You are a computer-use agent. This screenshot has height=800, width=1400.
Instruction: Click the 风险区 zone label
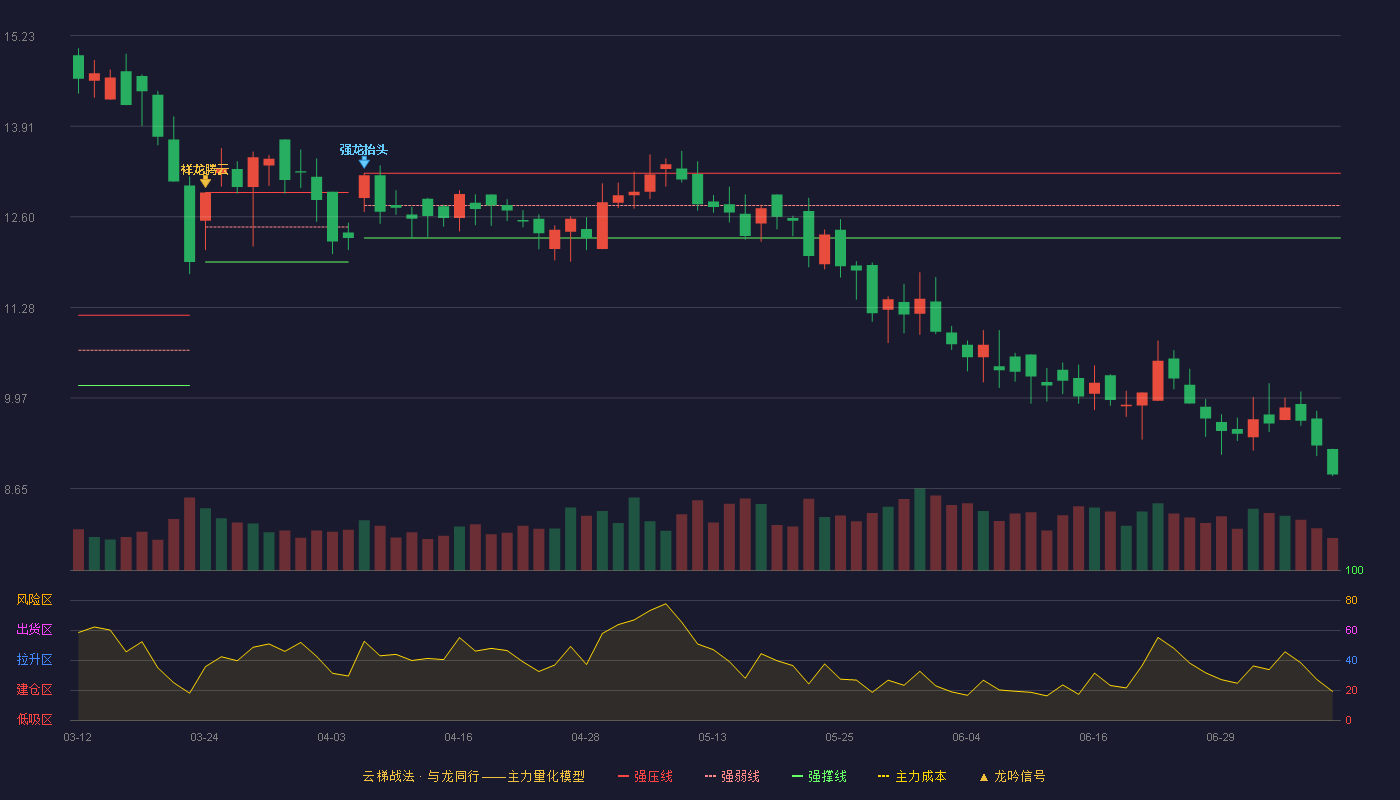point(34,600)
